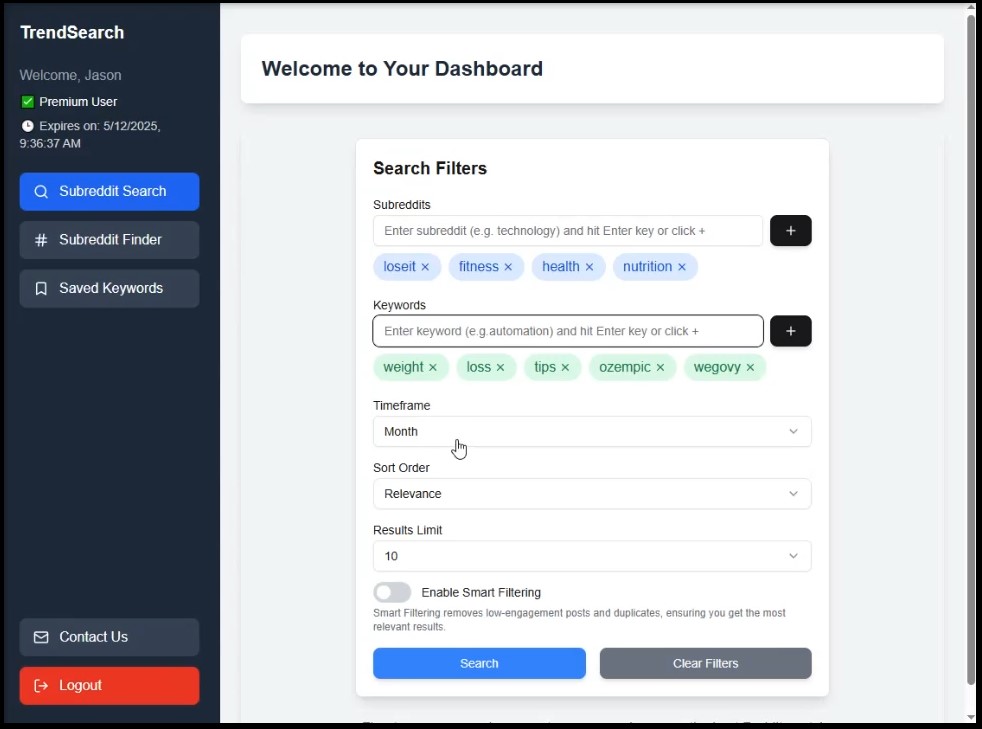
Task: Select Subreddit Search in the sidebar
Action: (x=110, y=192)
